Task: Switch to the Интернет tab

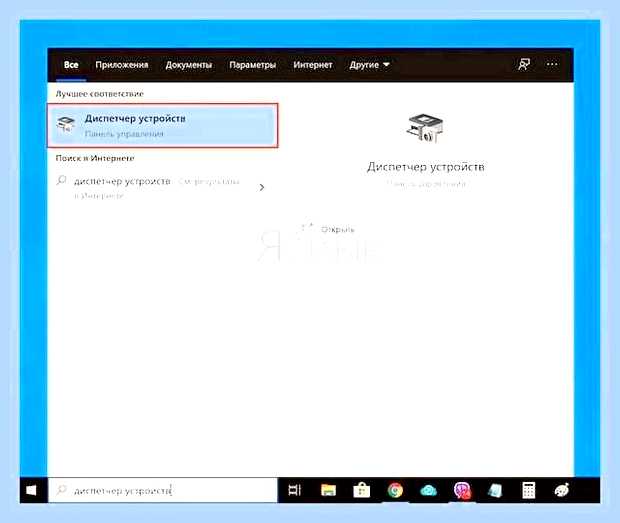Action: click(313, 65)
